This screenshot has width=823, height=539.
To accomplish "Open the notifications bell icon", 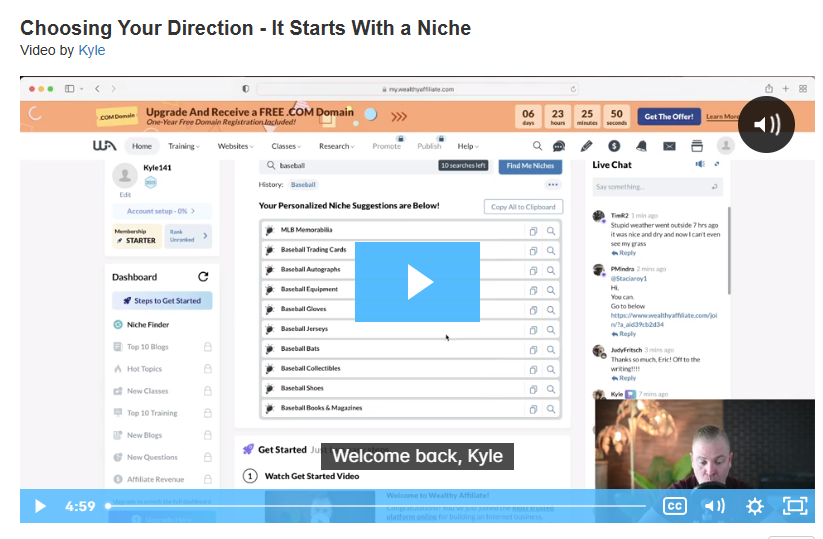I will 641,146.
